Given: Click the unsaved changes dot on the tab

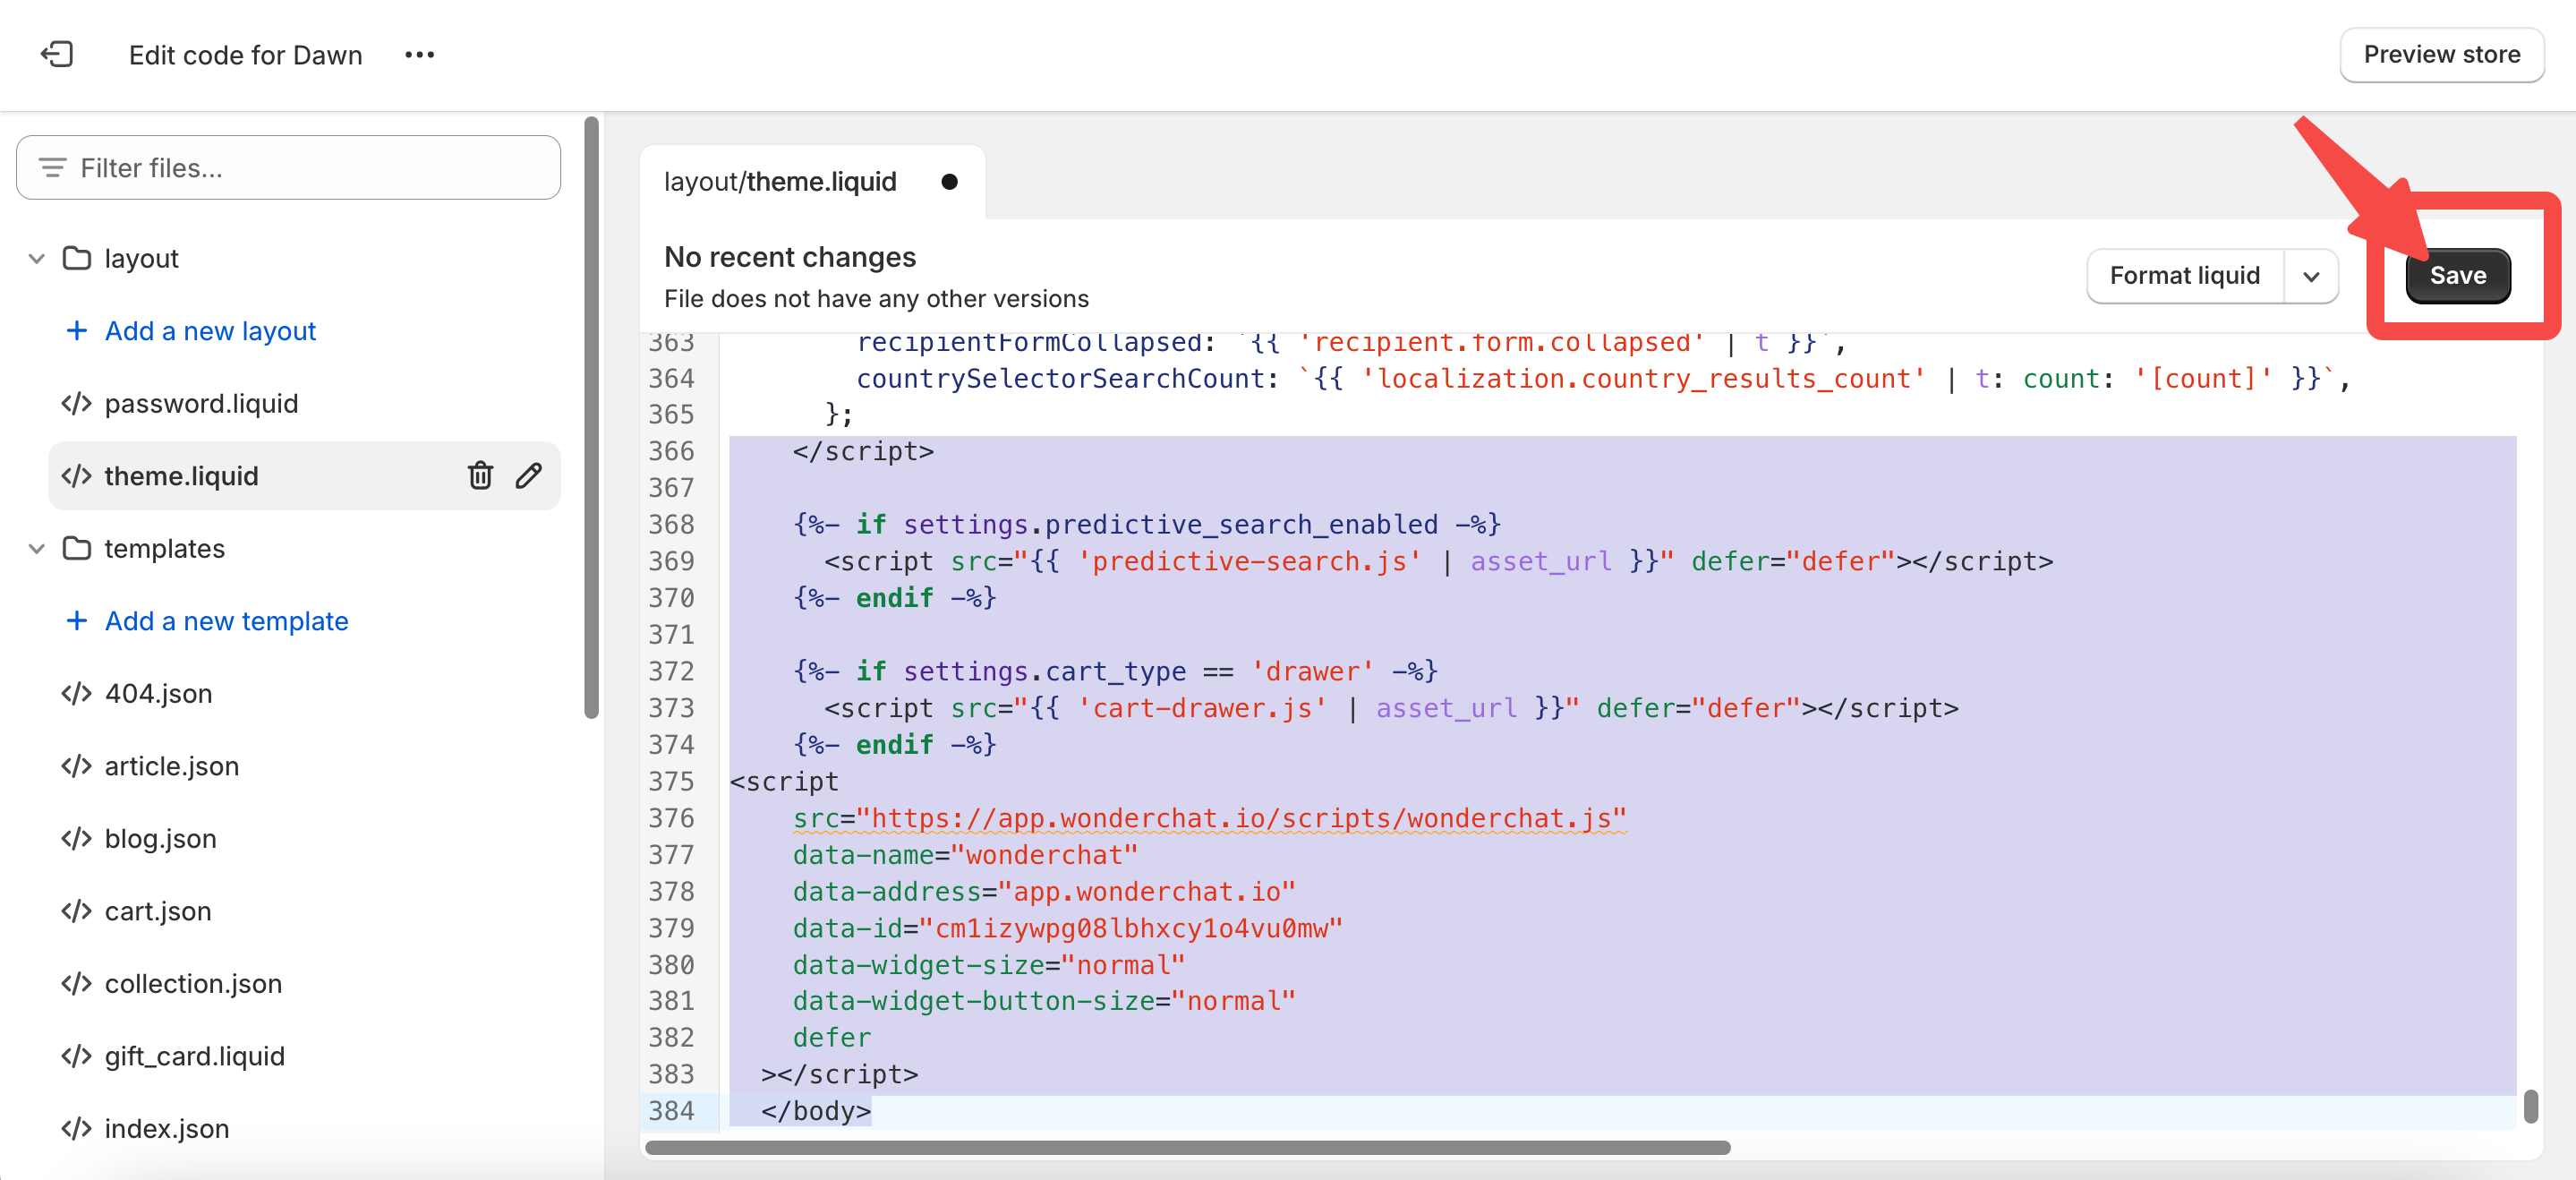Looking at the screenshot, I should (949, 182).
